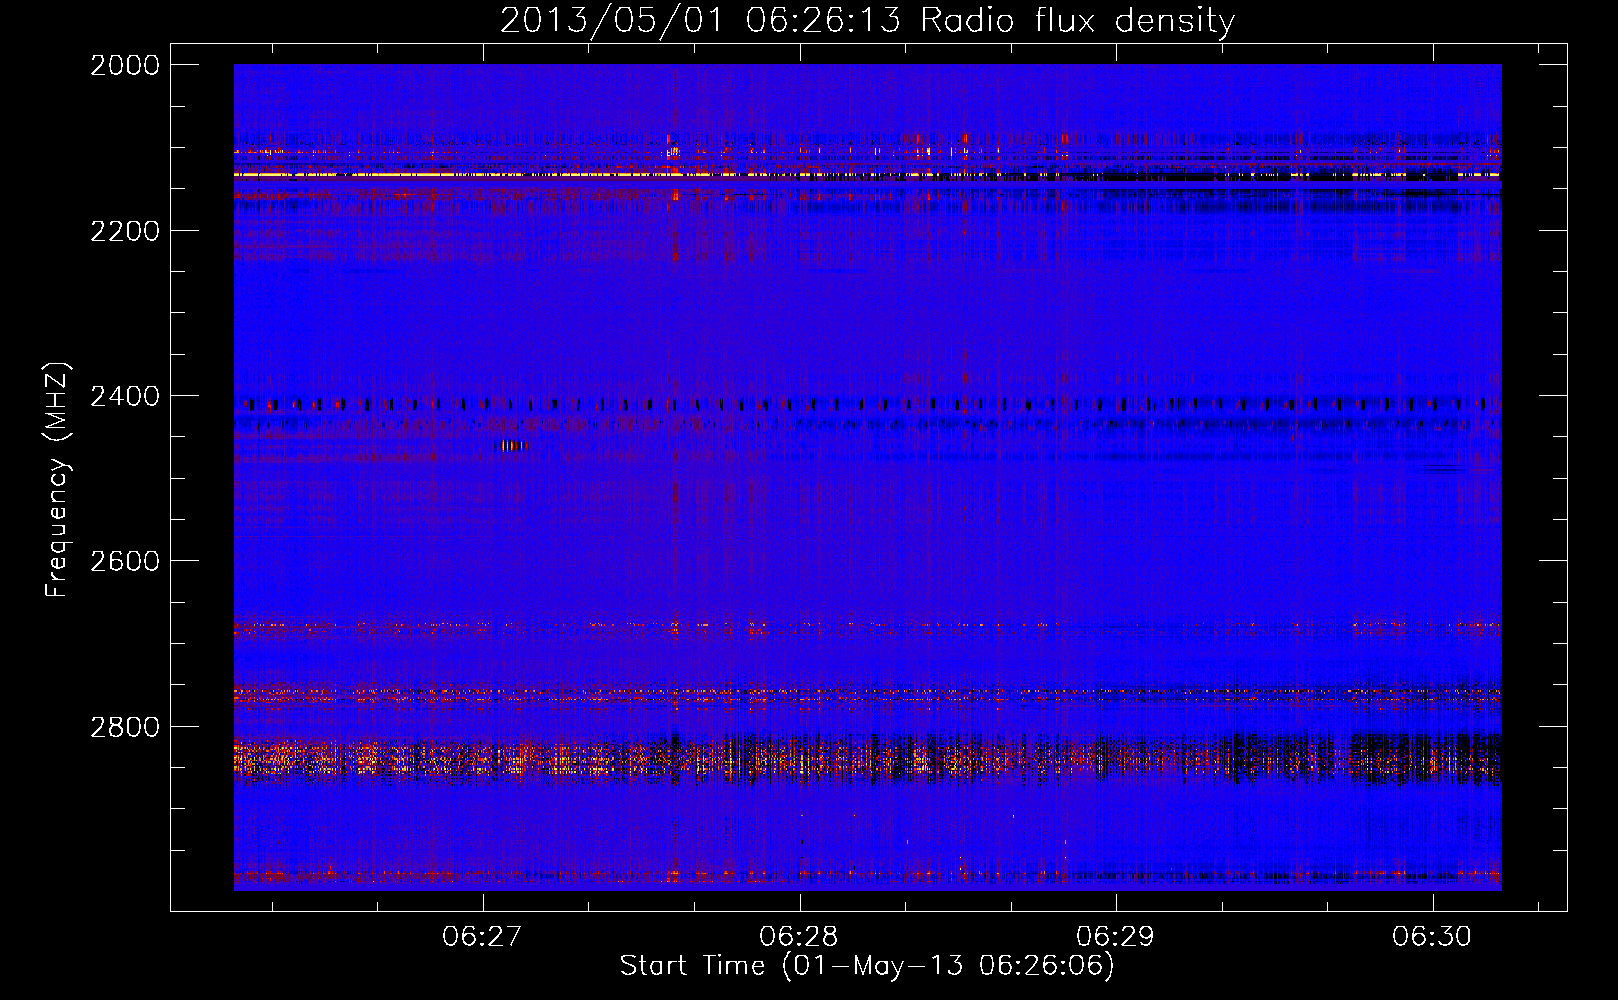
Task: Click the 'Frequency (MHZ)' axis title
Action: 58,480
